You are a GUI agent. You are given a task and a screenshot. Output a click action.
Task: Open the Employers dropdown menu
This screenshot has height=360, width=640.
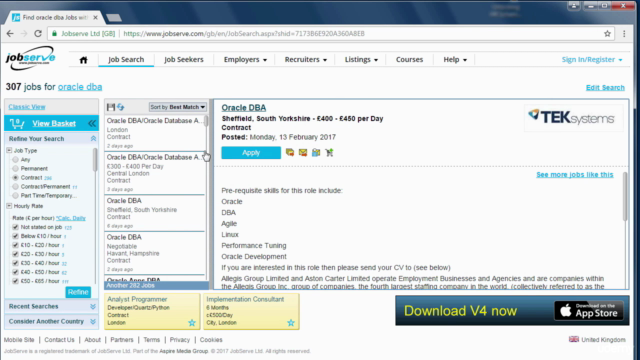[x=245, y=60]
